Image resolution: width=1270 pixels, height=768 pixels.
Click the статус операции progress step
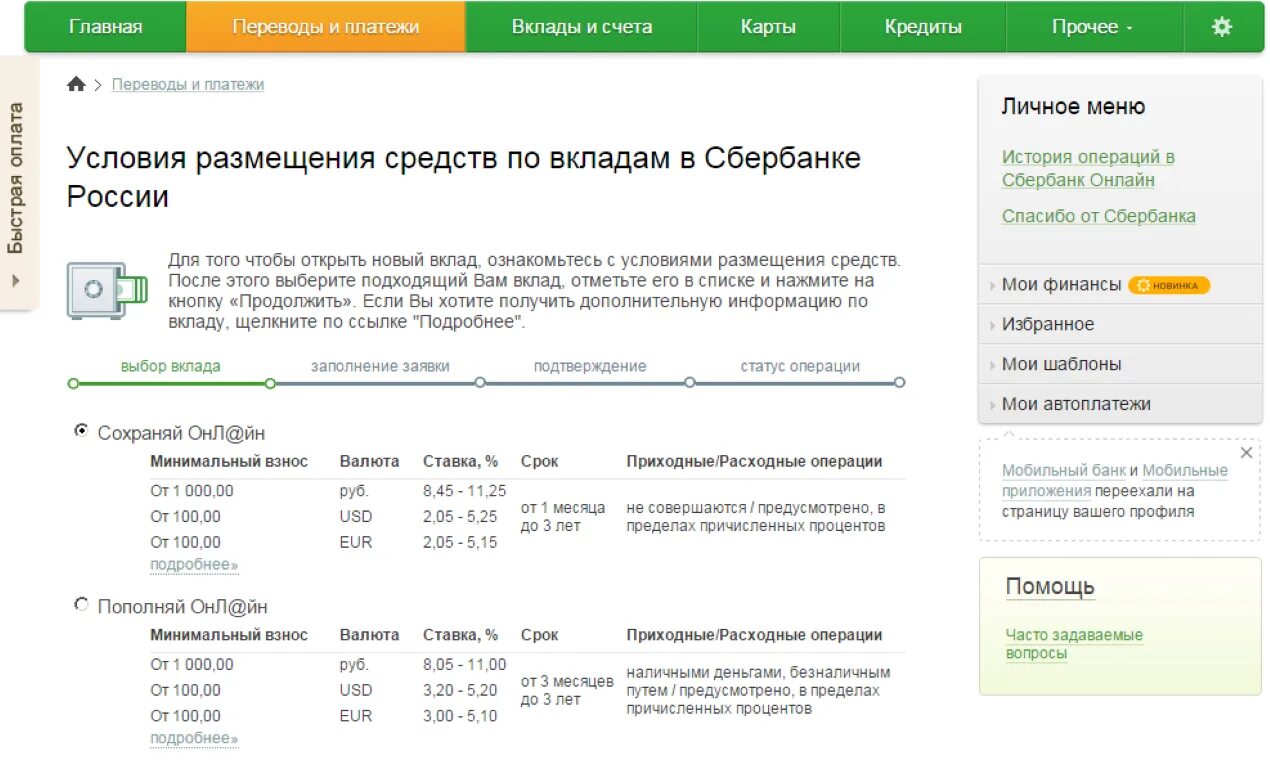800,367
